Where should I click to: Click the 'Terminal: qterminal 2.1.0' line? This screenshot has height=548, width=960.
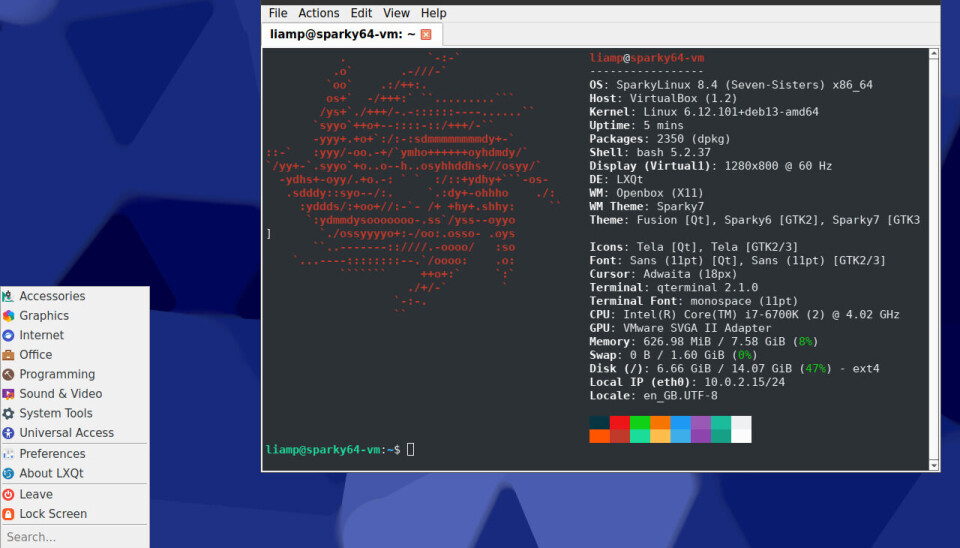point(673,287)
